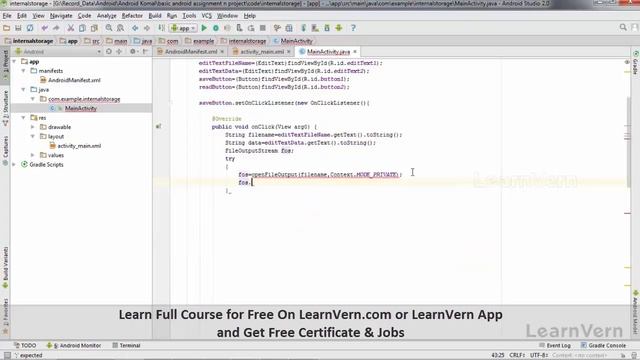Open the Navigate menu
Screen dimensions: 640x360
[x=61, y=16]
